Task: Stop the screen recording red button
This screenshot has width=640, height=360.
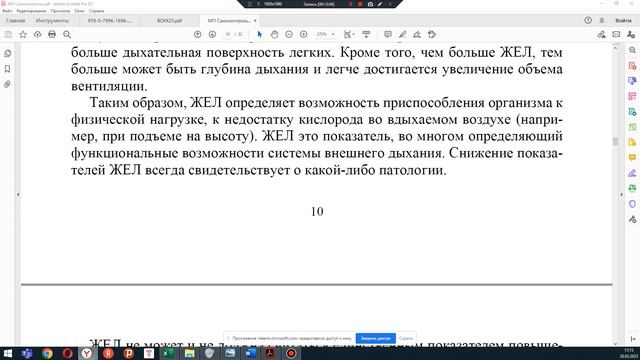Action: pos(360,4)
